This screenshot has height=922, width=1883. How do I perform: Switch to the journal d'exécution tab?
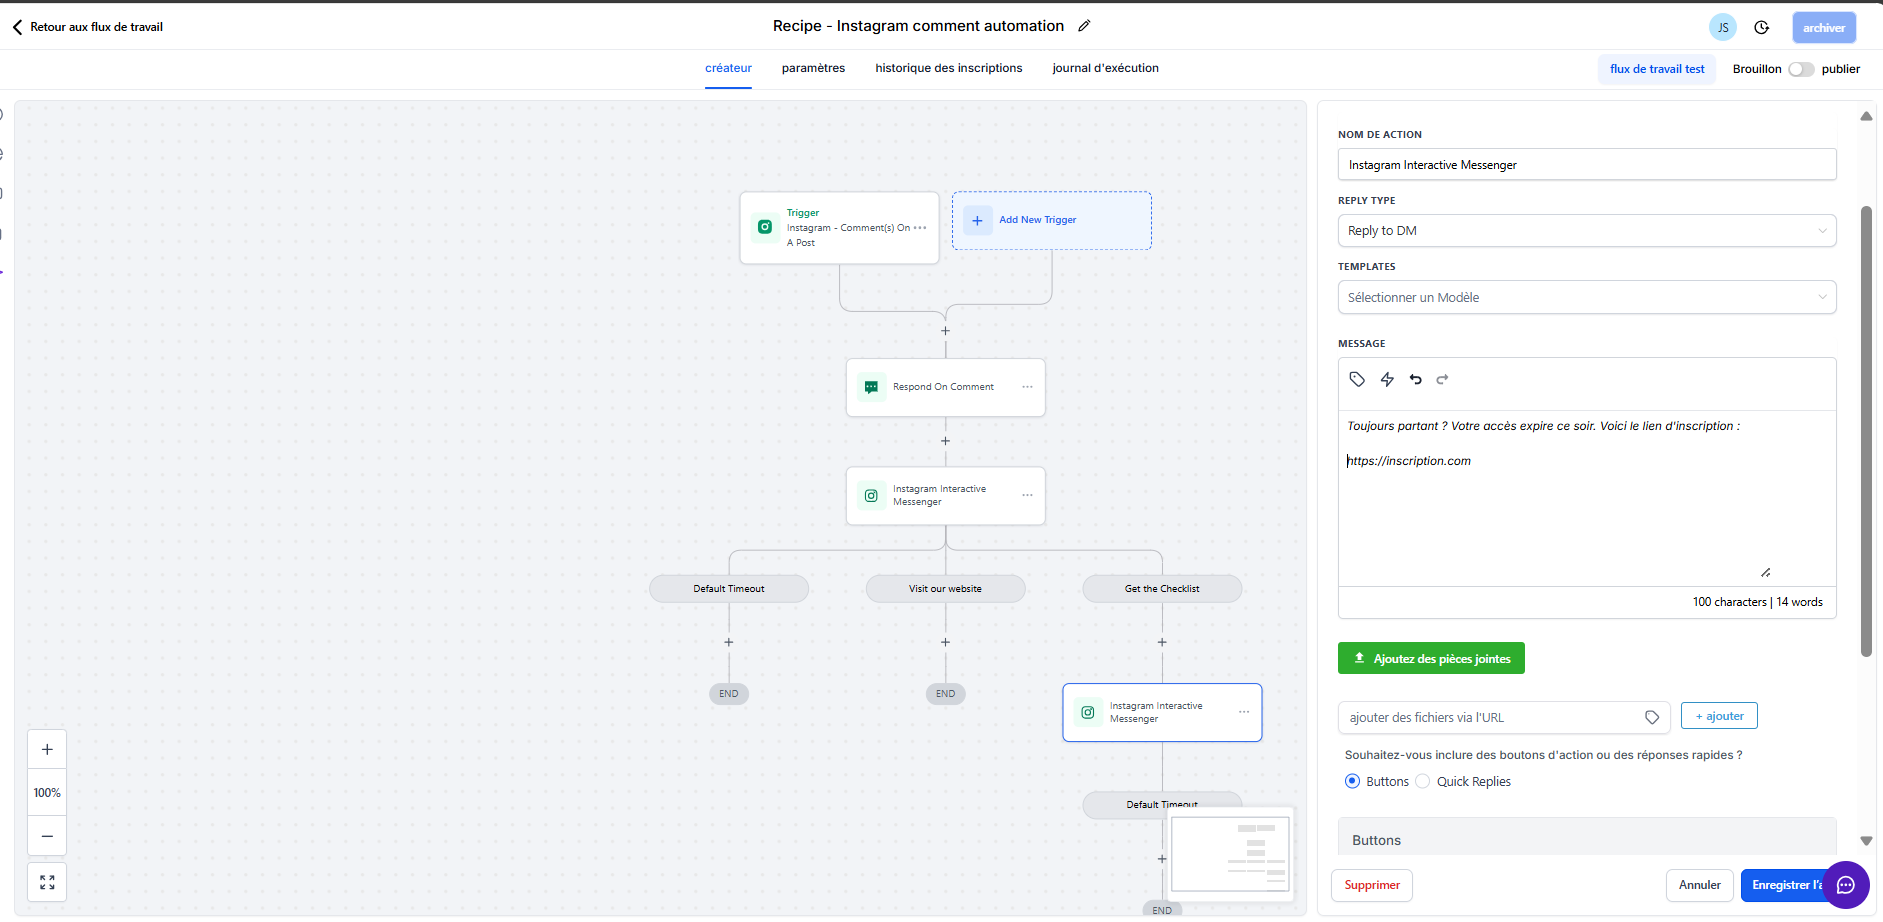tap(1105, 68)
